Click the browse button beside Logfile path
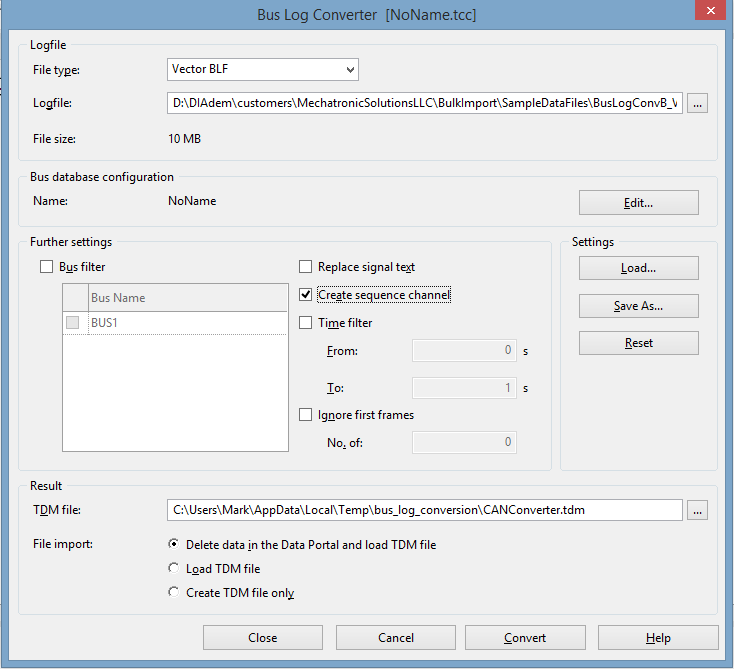 click(x=698, y=103)
